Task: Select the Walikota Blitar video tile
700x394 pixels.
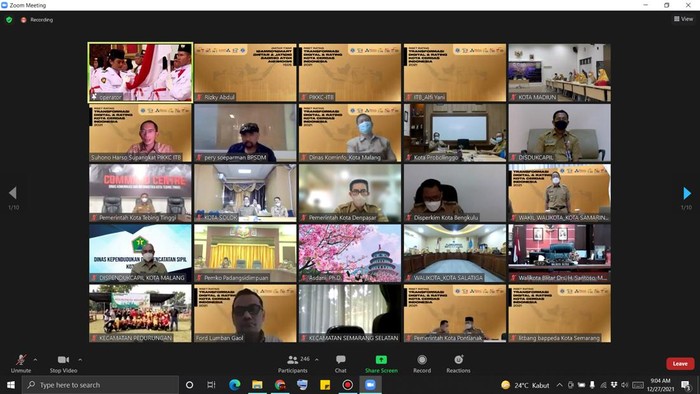Action: pos(560,253)
